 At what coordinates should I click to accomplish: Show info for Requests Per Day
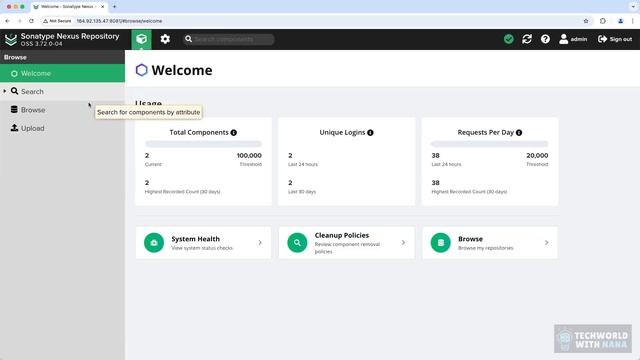point(519,133)
